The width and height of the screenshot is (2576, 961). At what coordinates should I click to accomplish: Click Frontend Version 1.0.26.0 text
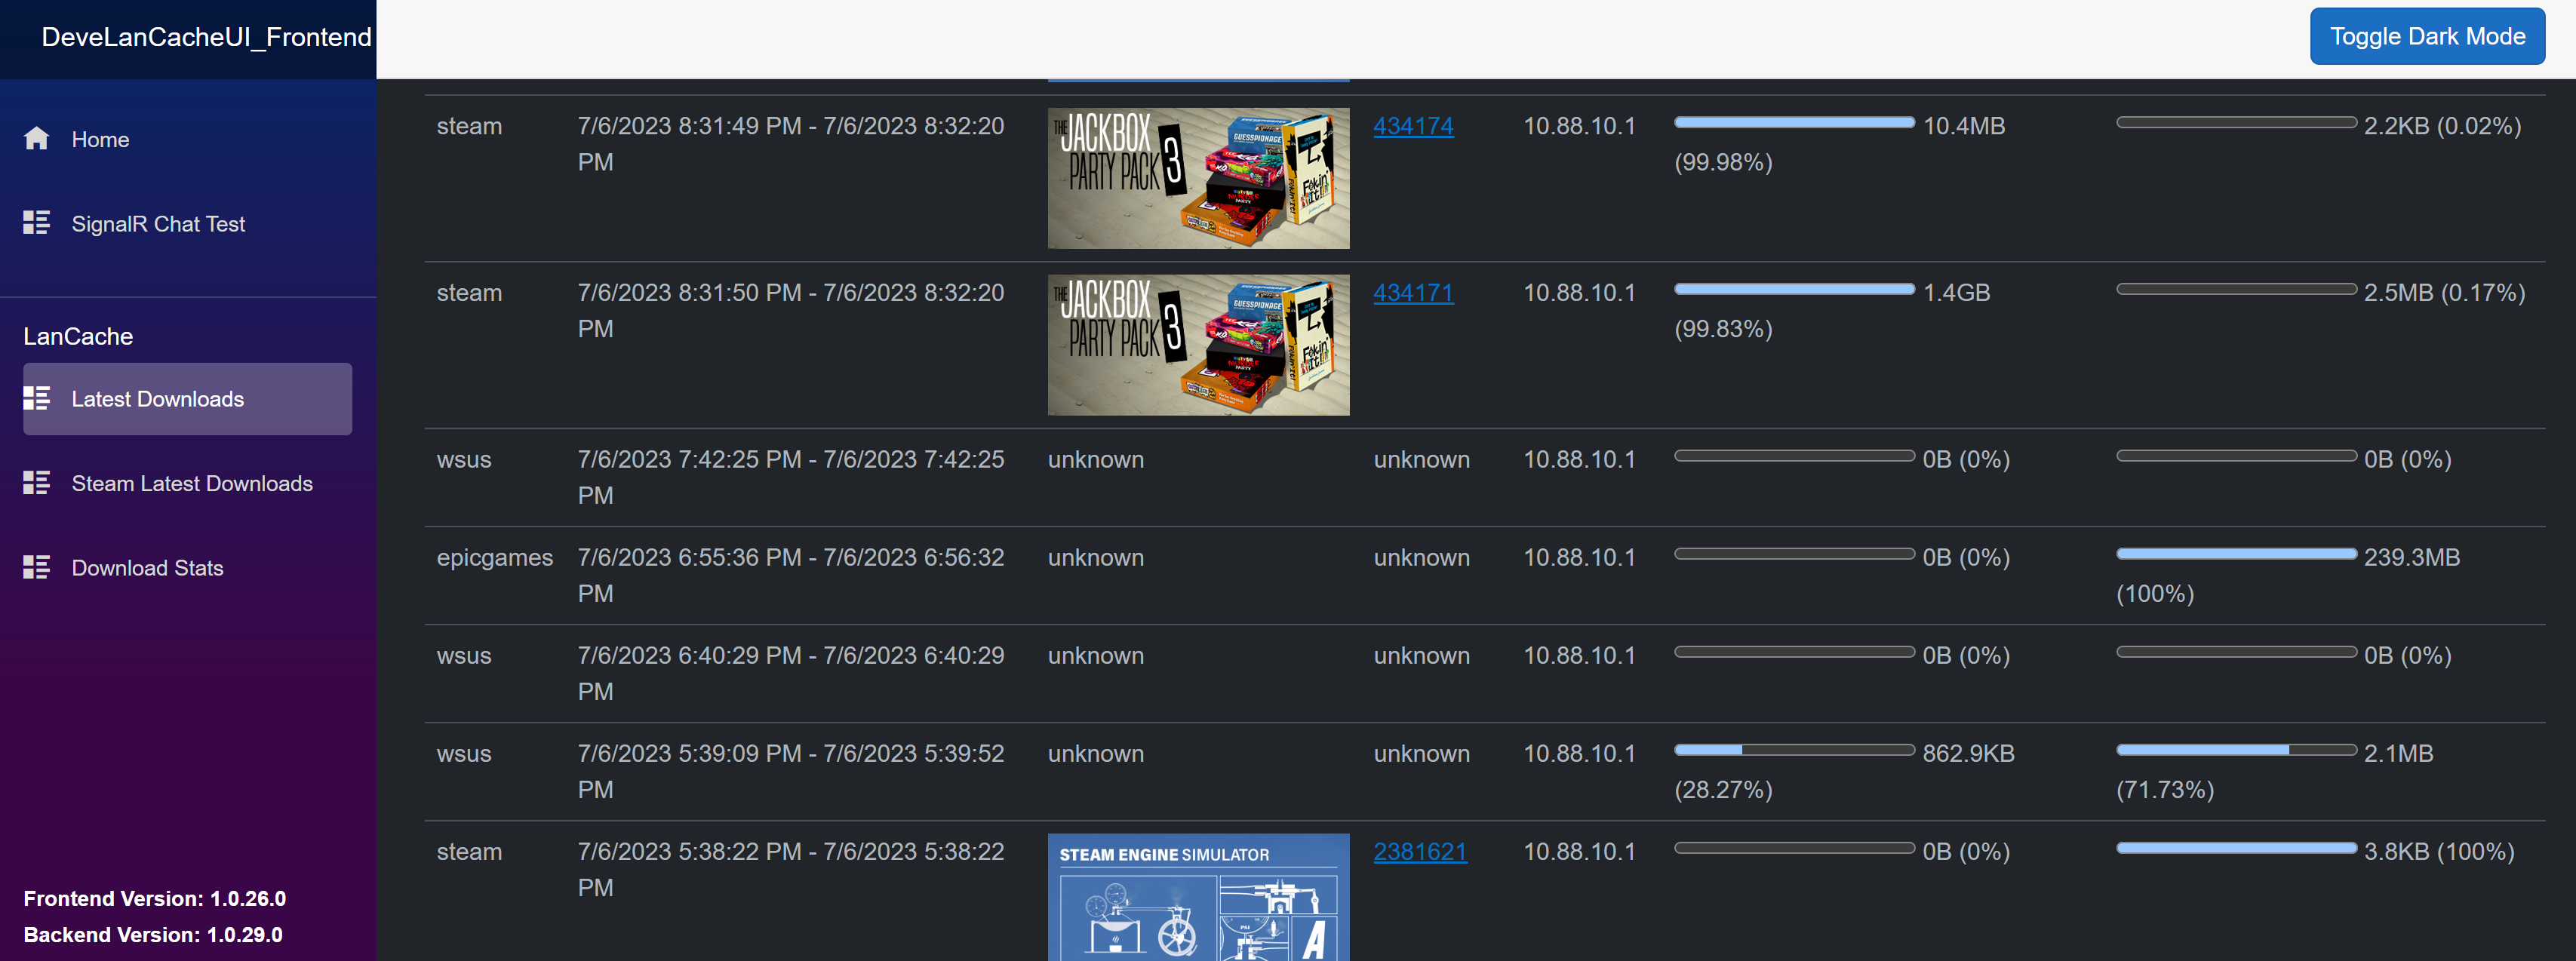coord(155,898)
